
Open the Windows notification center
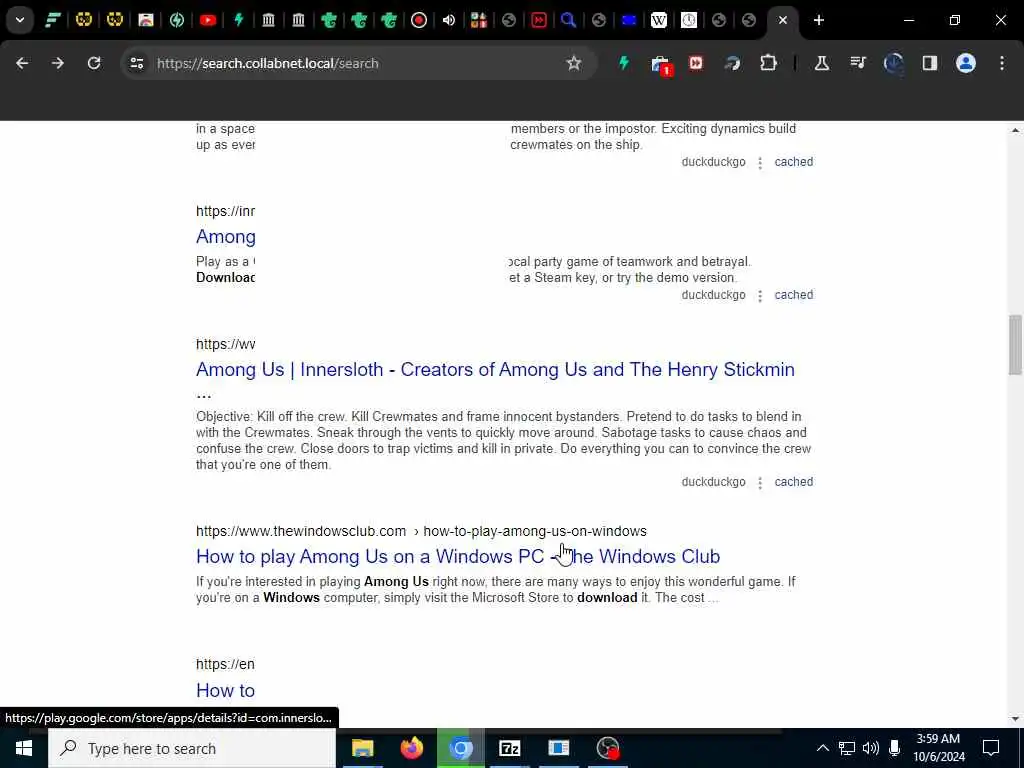(991, 748)
